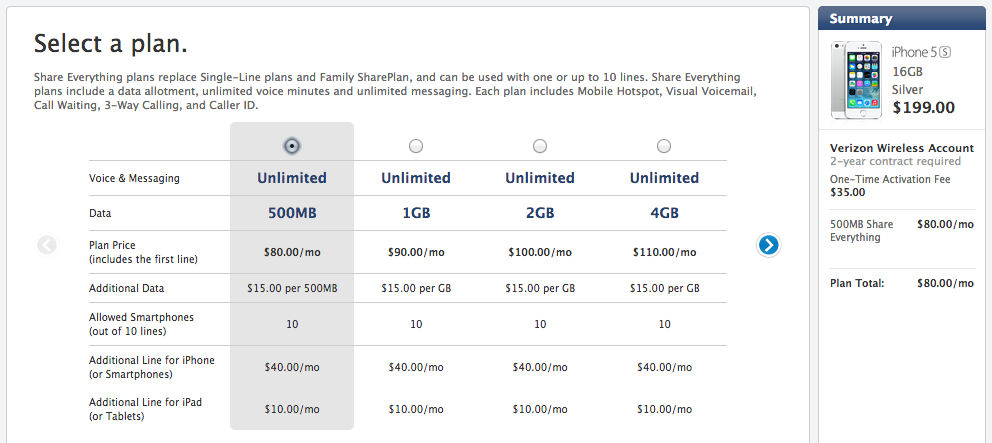Choose the 1GB plan radio button
The image size is (992, 443).
[x=416, y=146]
